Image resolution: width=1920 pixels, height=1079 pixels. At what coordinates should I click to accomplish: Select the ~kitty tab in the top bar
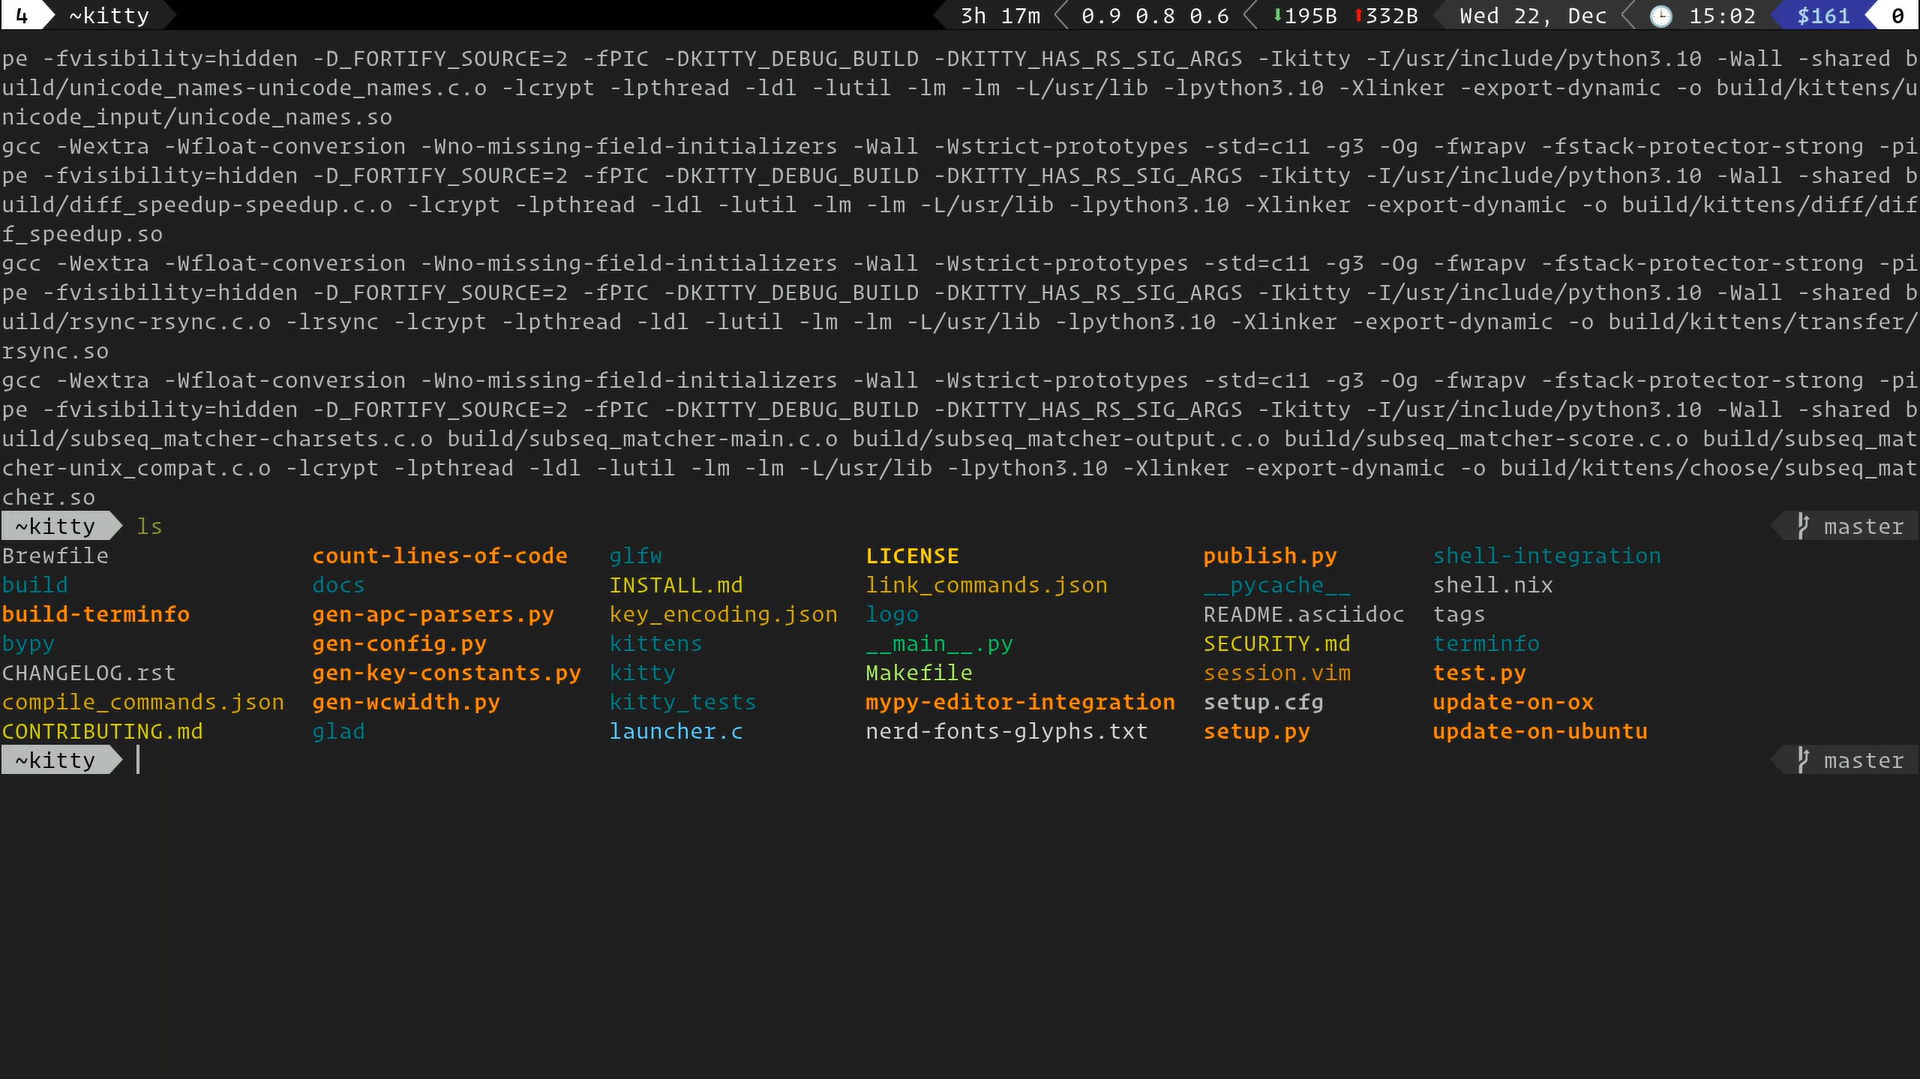109,16
